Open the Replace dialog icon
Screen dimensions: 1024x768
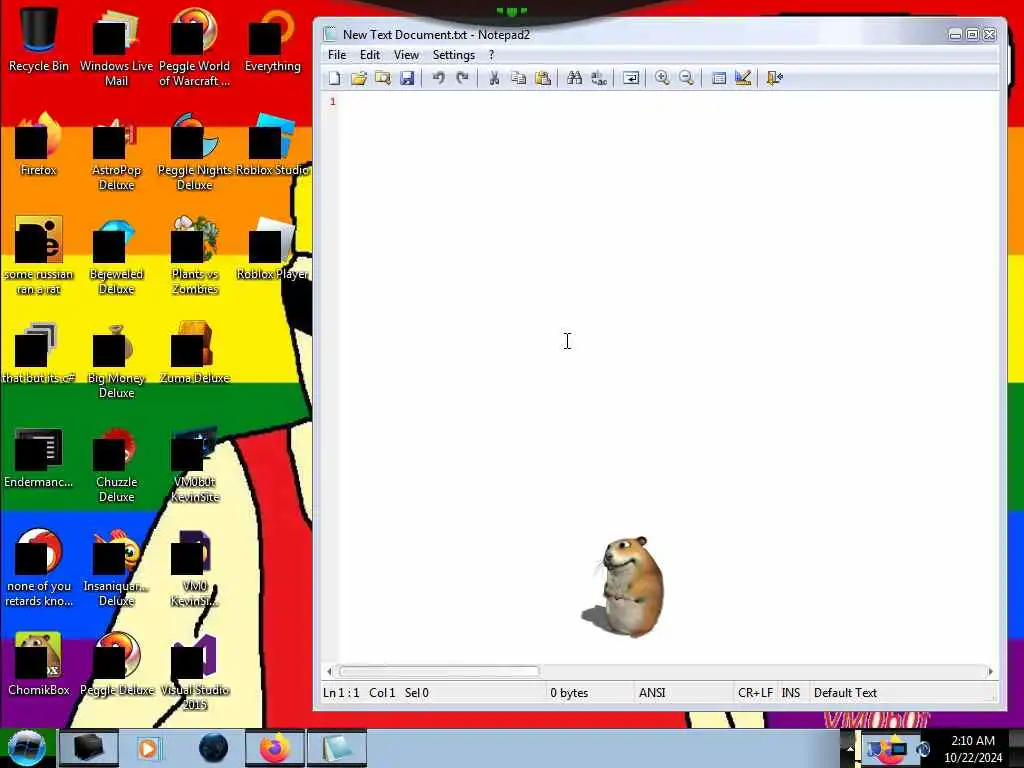(599, 78)
